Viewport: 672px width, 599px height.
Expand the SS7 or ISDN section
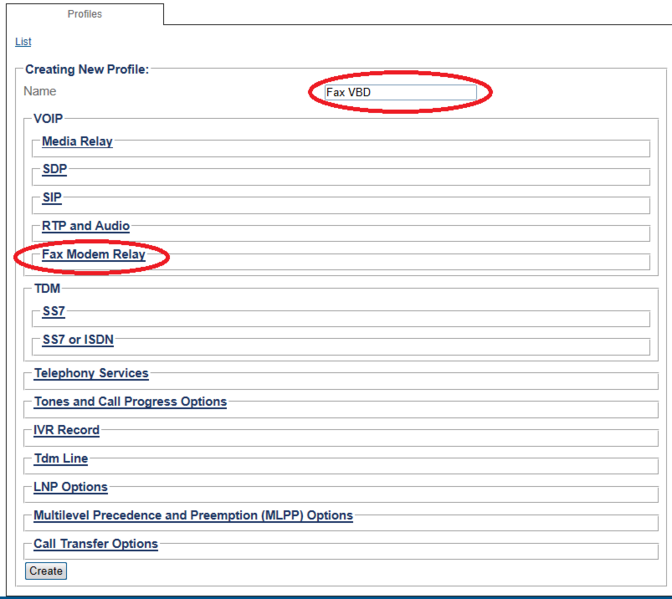(x=77, y=340)
